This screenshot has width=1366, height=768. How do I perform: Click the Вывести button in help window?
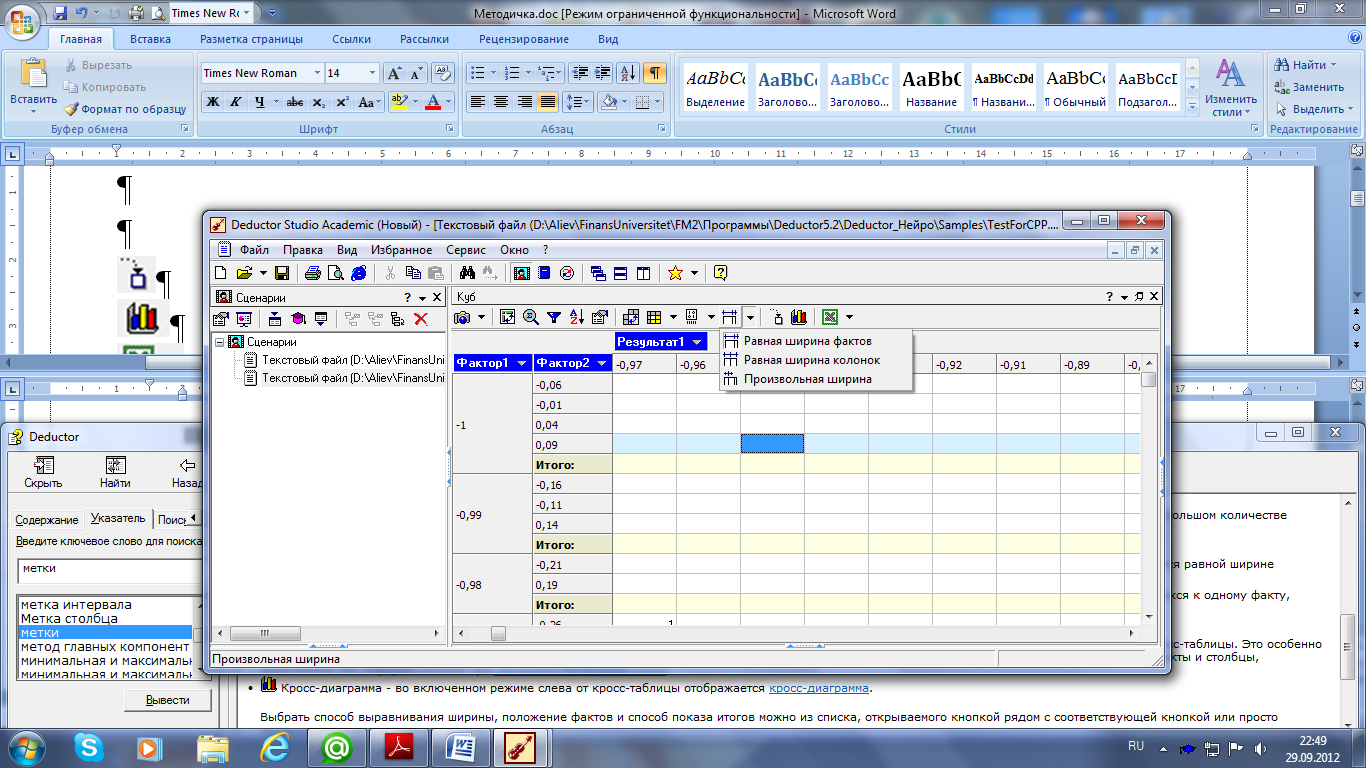tap(167, 700)
